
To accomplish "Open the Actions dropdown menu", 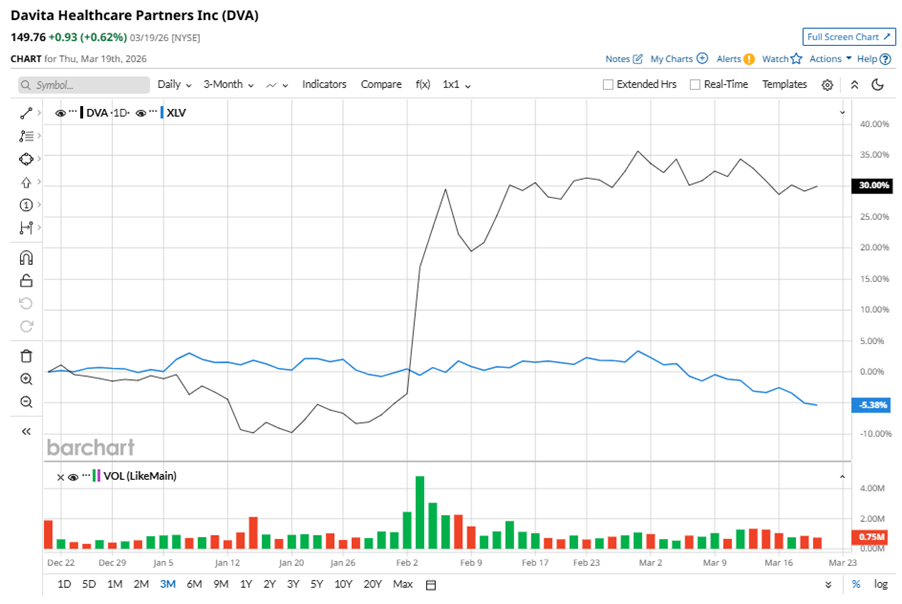I will [831, 59].
